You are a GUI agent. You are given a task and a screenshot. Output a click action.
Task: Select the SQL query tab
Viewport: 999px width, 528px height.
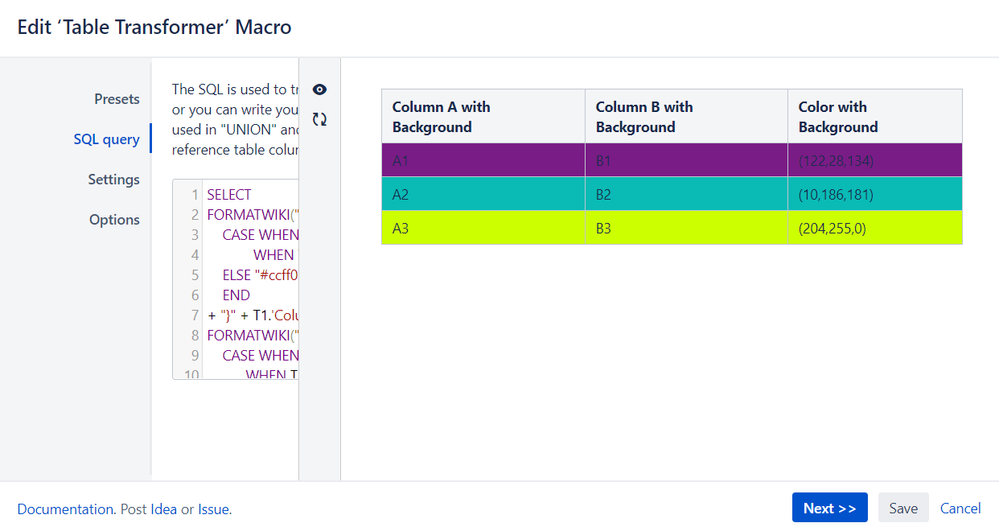106,139
